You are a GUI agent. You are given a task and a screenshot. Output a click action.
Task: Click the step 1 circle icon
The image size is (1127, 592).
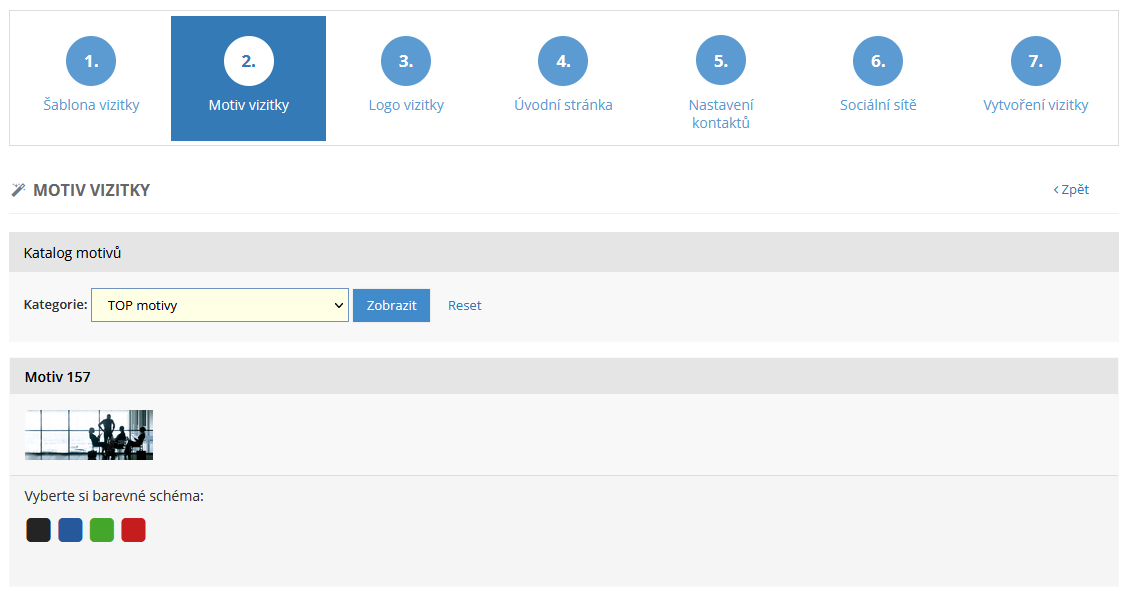(91, 61)
